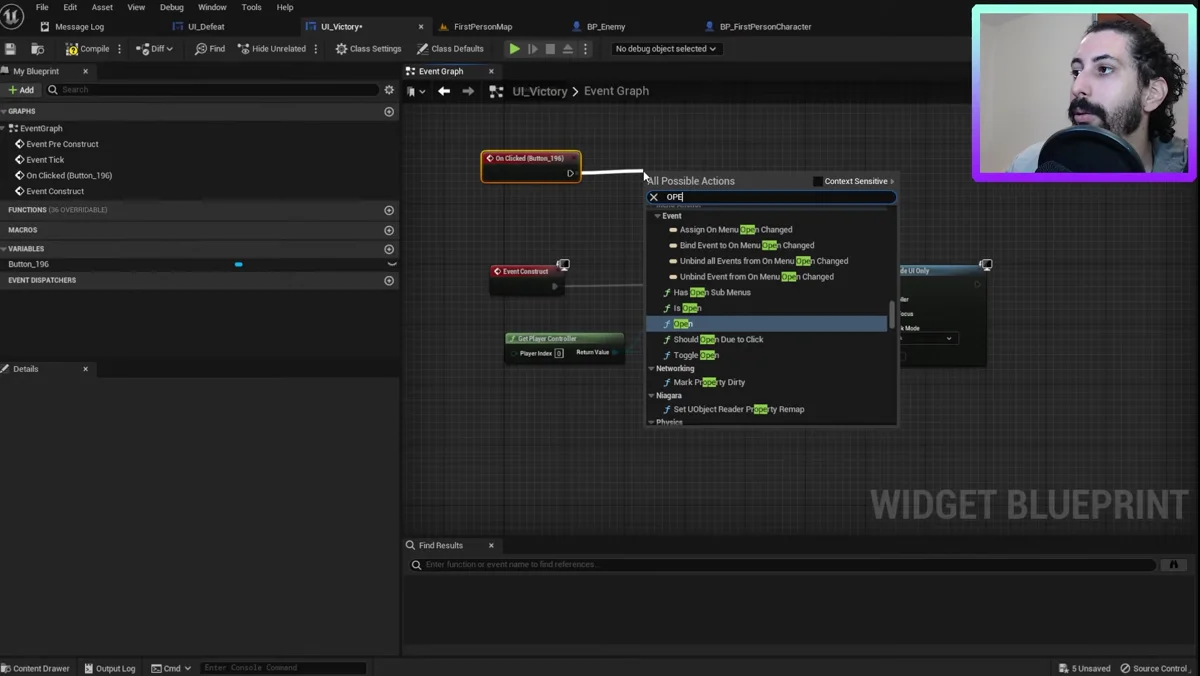Open the Diff dropdown

(155, 48)
